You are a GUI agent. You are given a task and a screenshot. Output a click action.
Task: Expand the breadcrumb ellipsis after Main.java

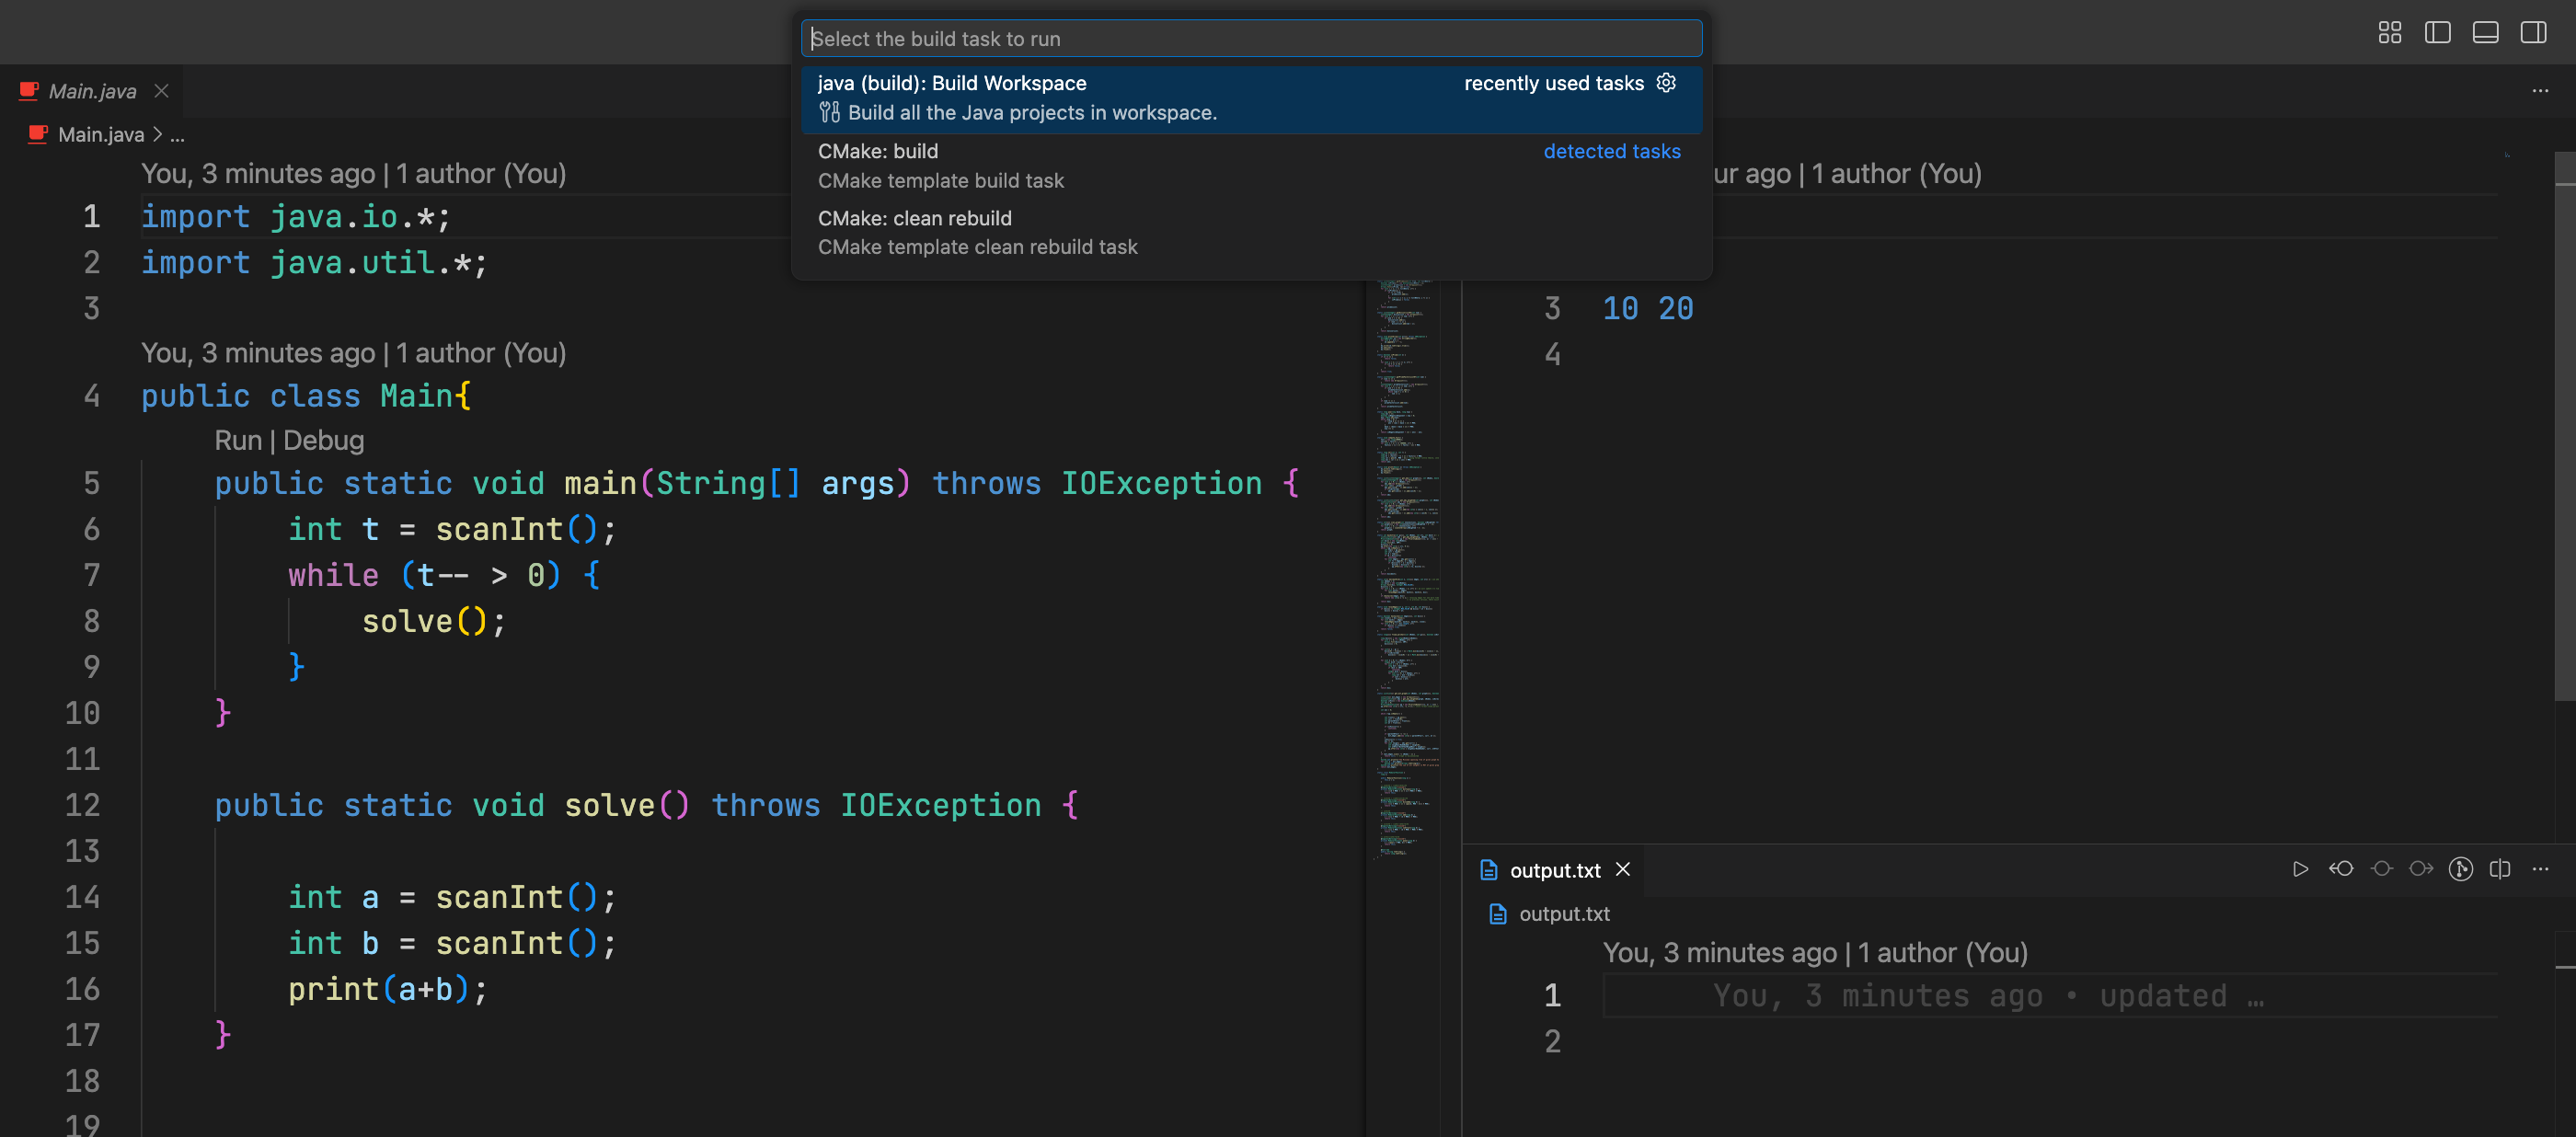178,135
